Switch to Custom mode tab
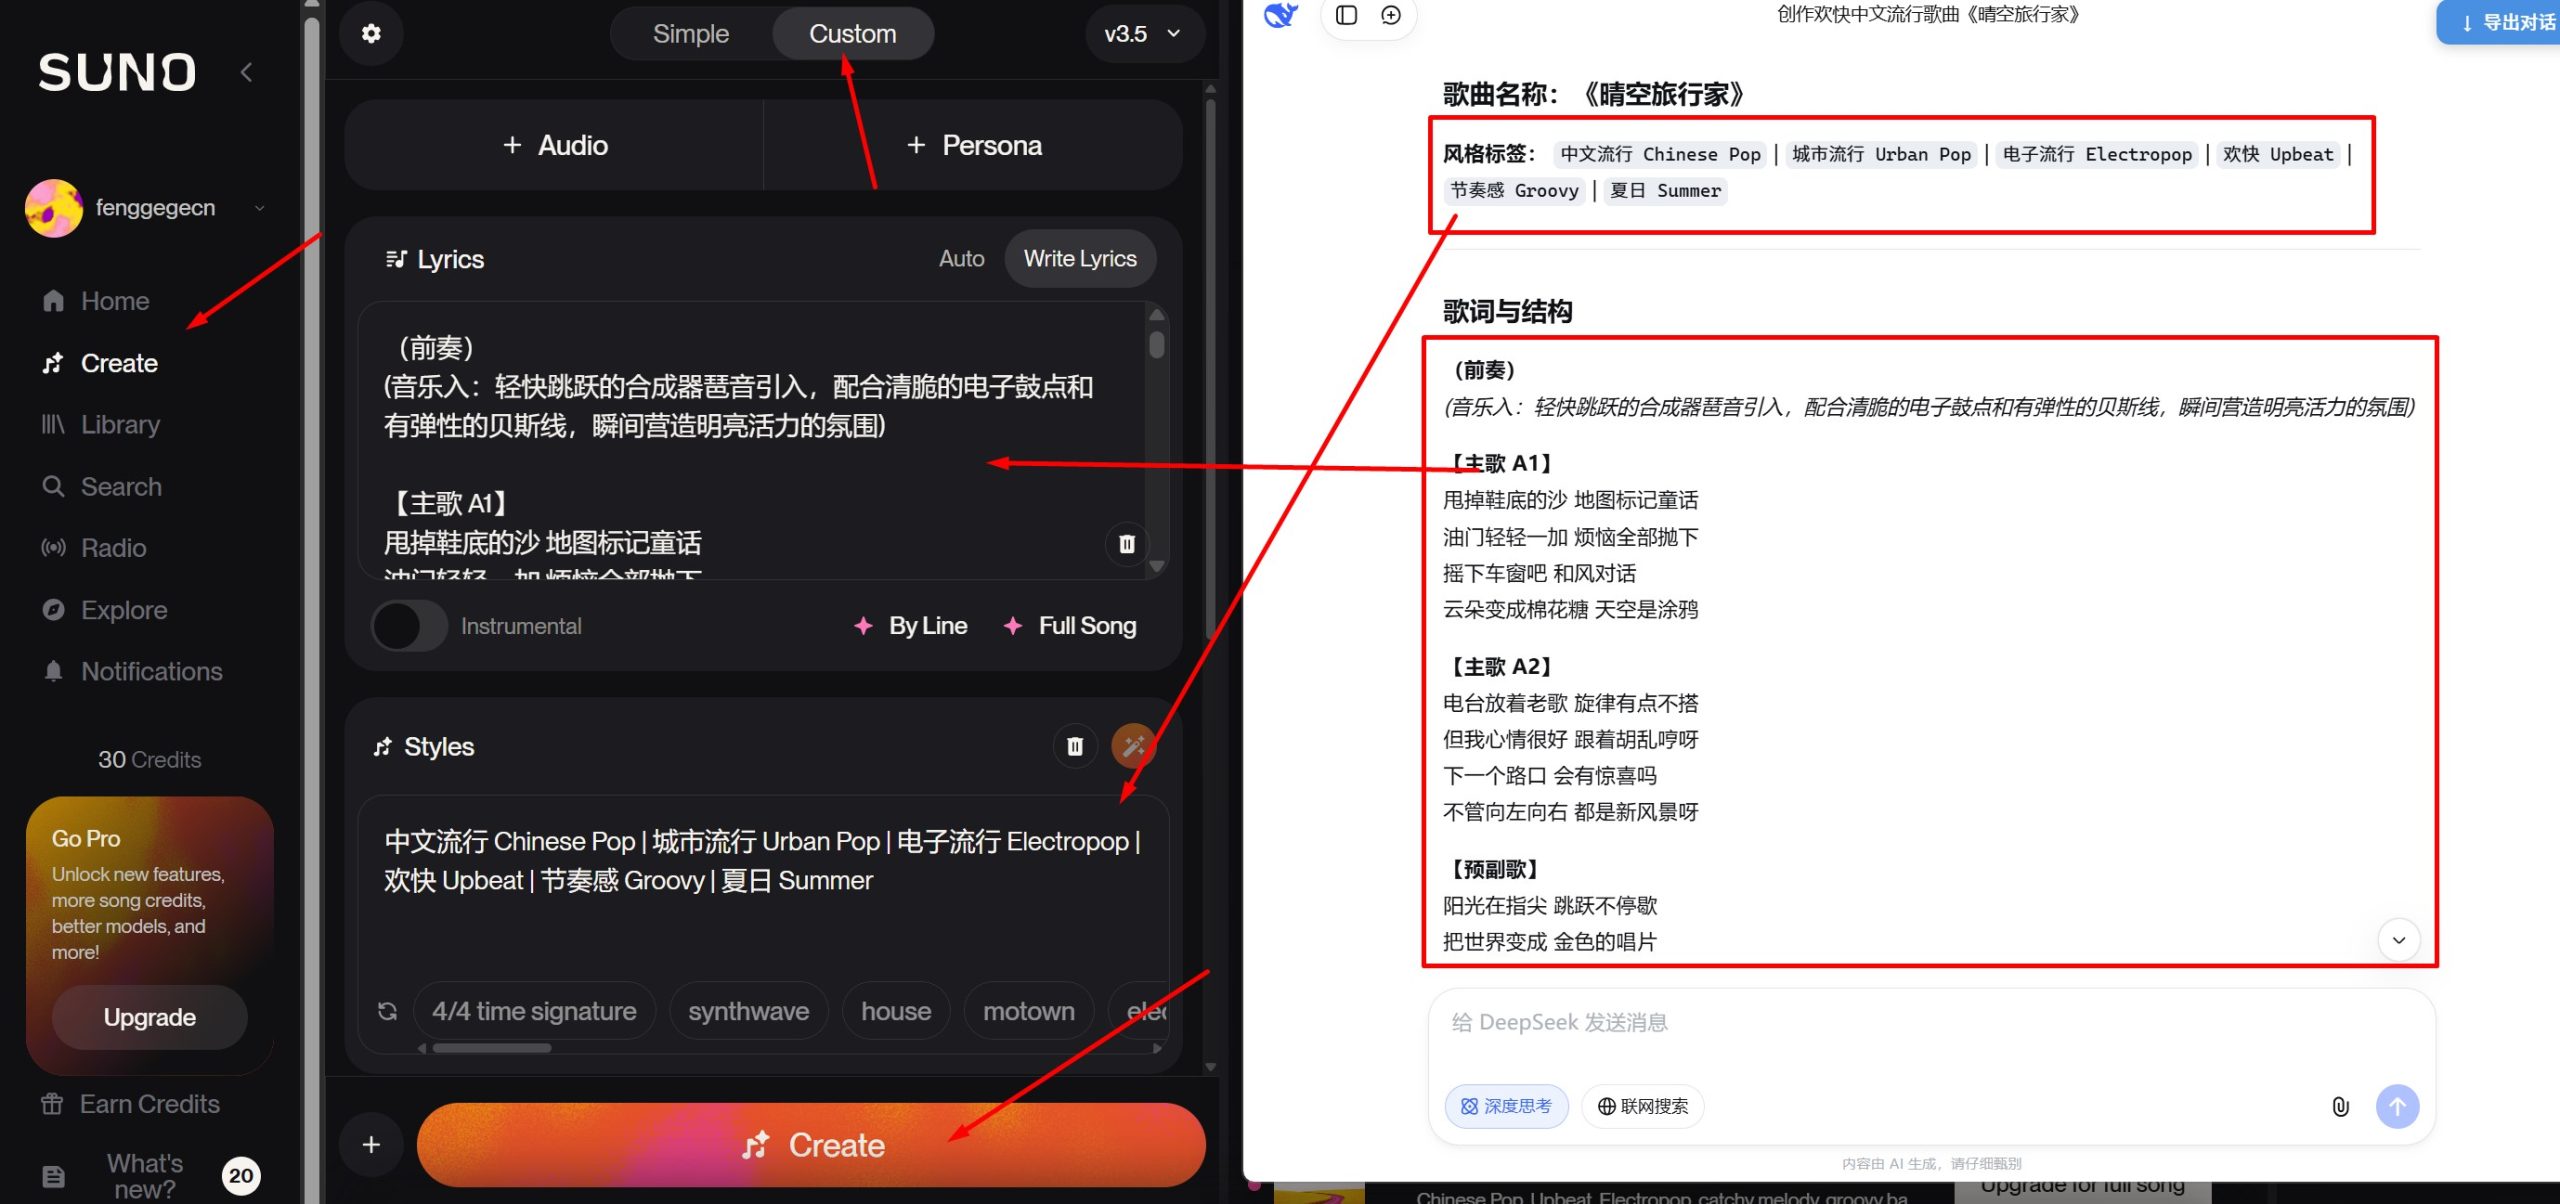This screenshot has width=2560, height=1204. coord(852,34)
